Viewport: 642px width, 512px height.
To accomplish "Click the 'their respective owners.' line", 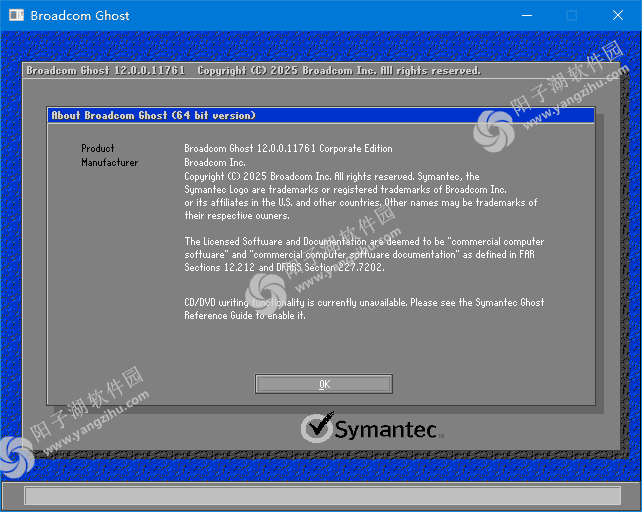I will (237, 215).
